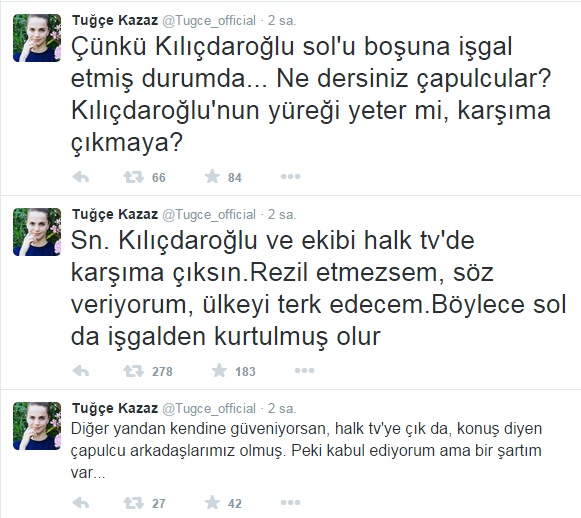
Task: Reply to the tweet with 27 retweets
Action: 81,503
